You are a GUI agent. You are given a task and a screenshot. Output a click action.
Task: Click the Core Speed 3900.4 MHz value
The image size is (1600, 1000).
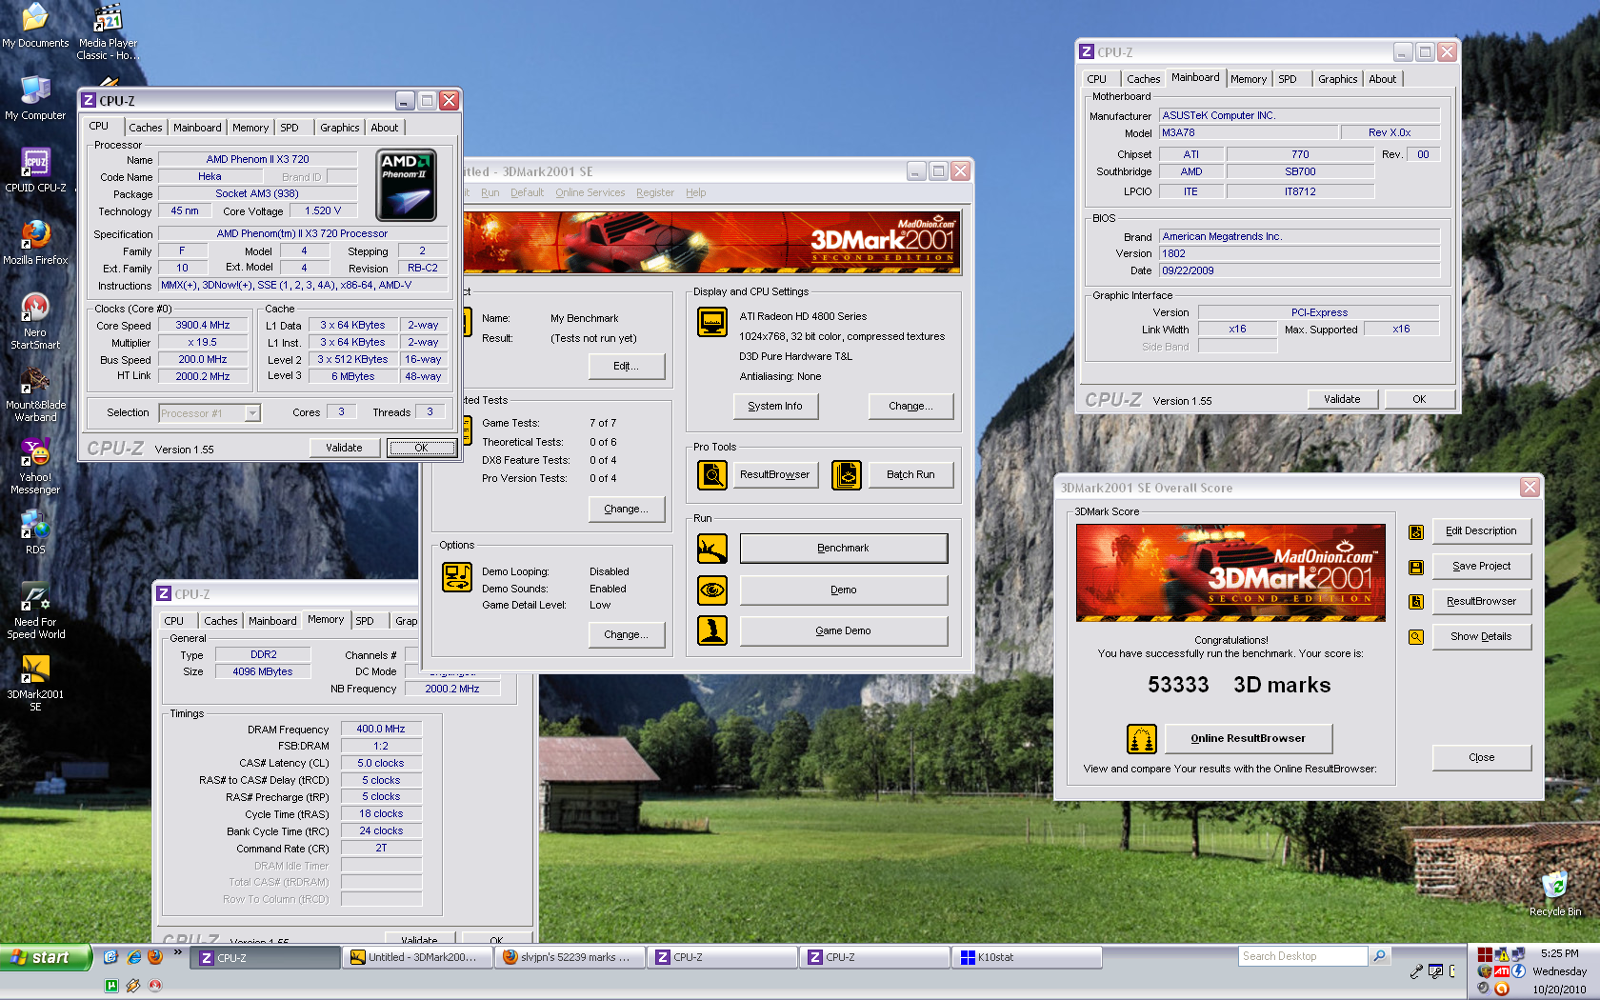pyautogui.click(x=203, y=325)
